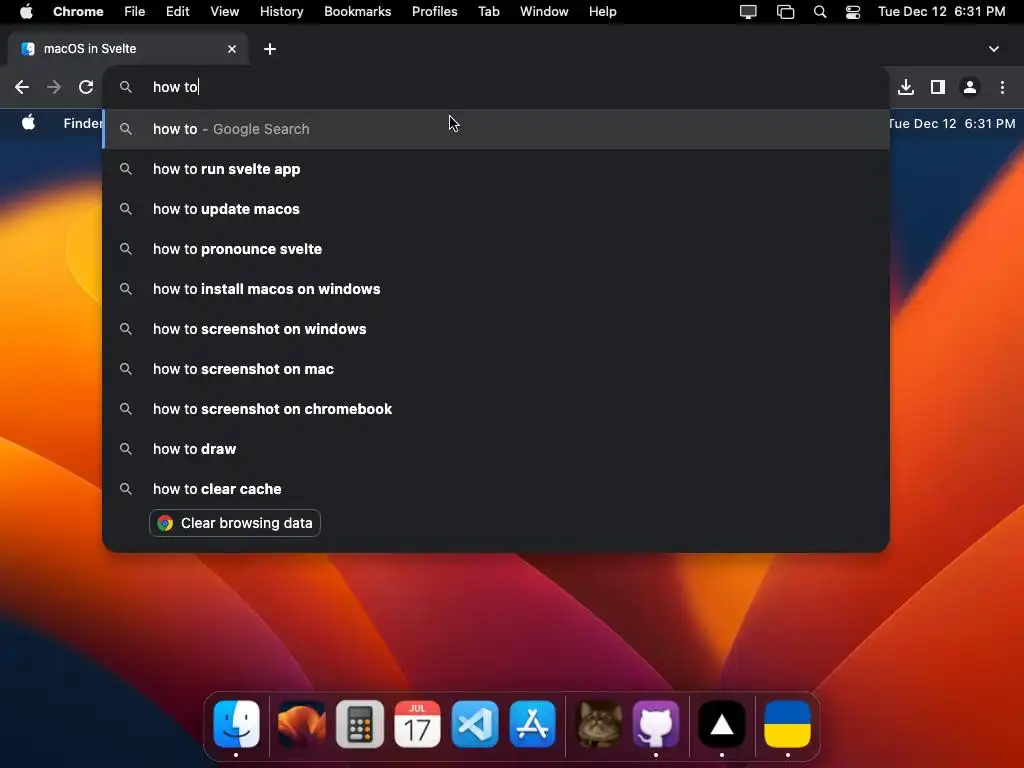
Task: Open the Profiles menu
Action: click(x=434, y=12)
